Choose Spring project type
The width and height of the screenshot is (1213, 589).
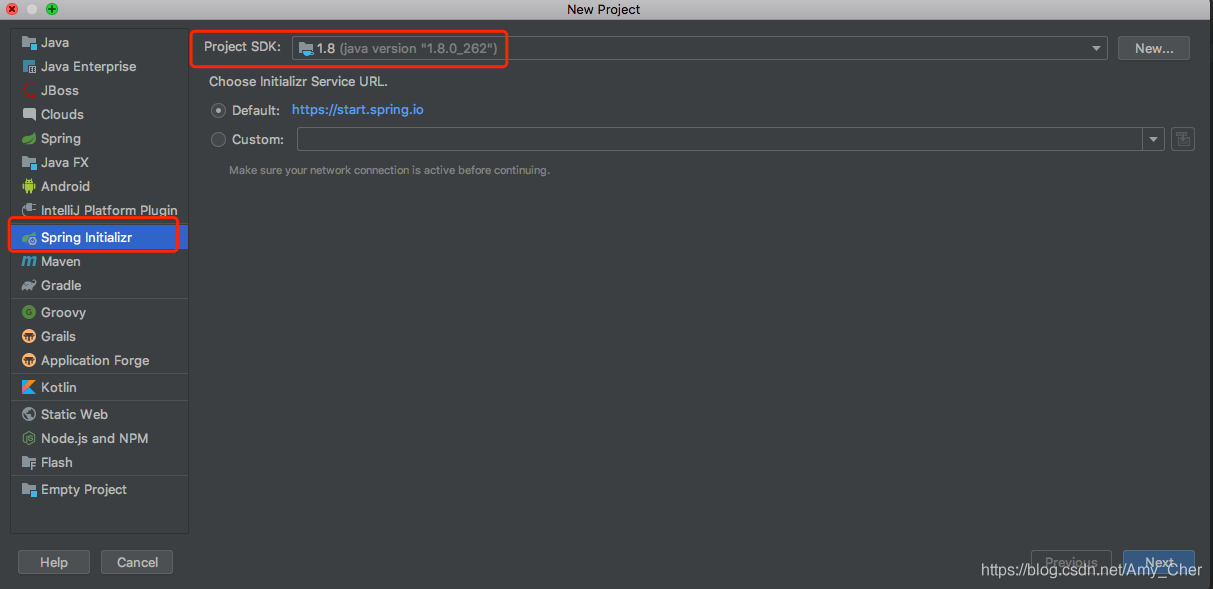click(x=100, y=139)
